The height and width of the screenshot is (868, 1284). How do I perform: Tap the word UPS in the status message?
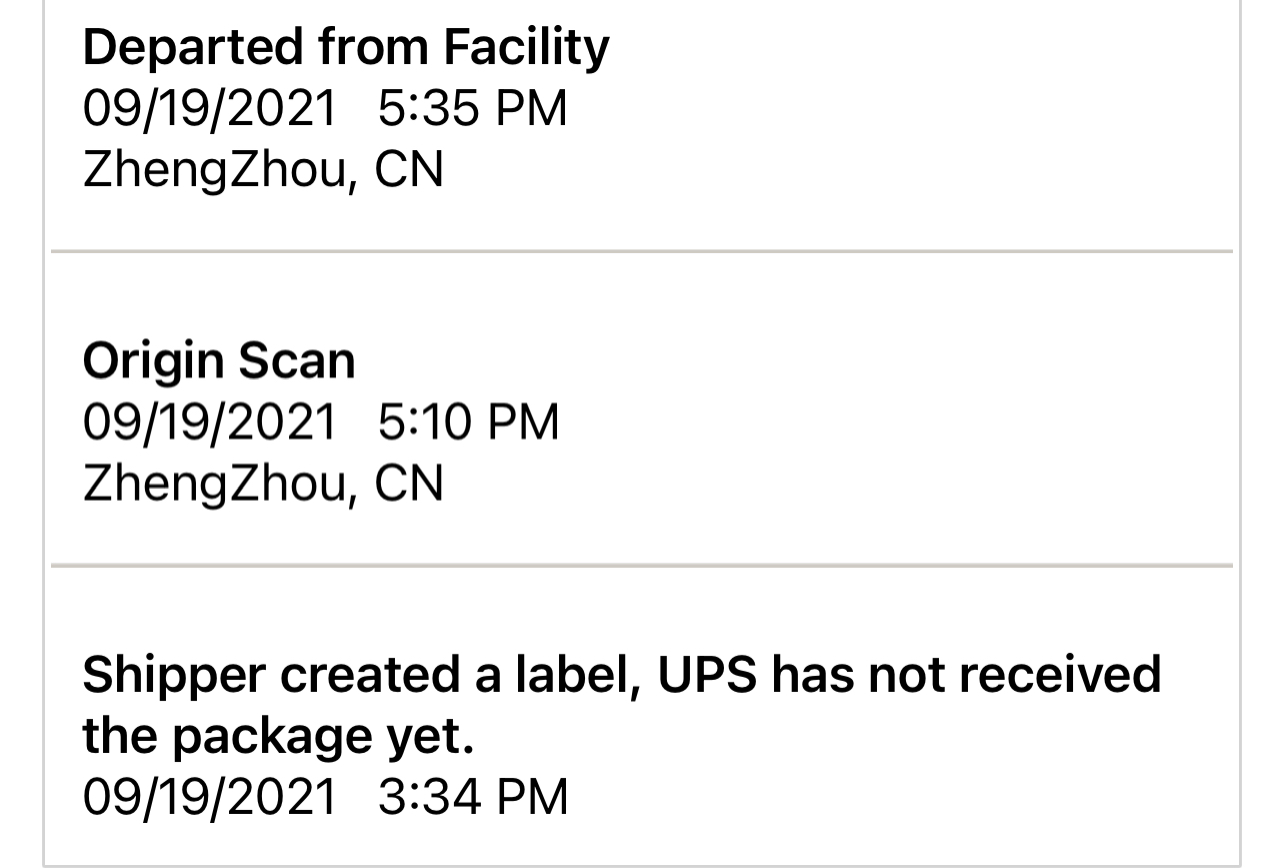click(x=707, y=674)
